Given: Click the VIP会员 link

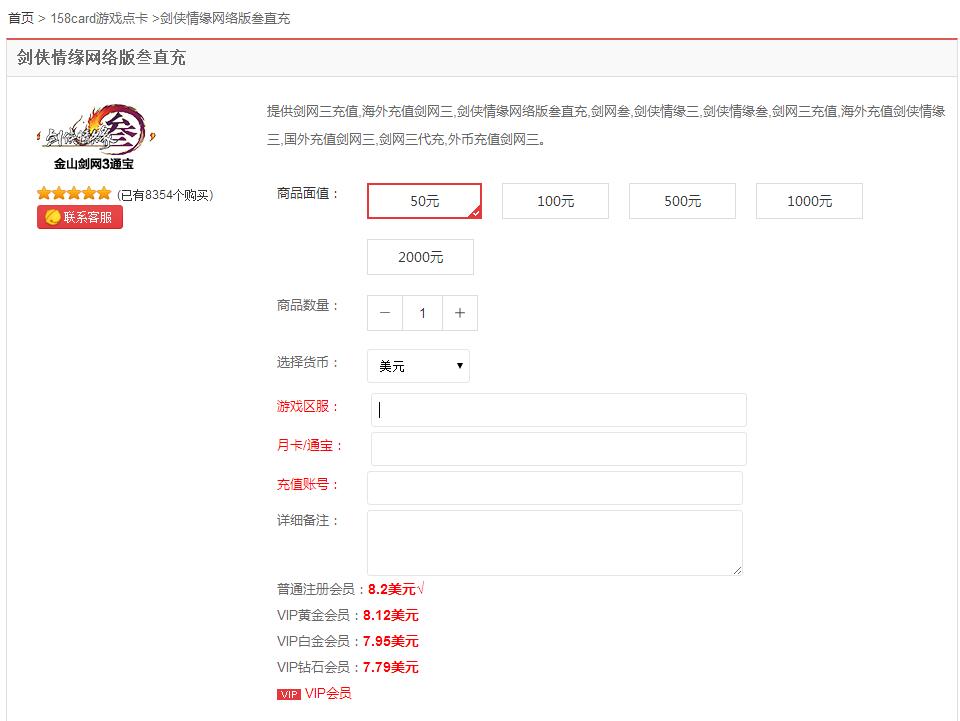Looking at the screenshot, I should coord(328,693).
